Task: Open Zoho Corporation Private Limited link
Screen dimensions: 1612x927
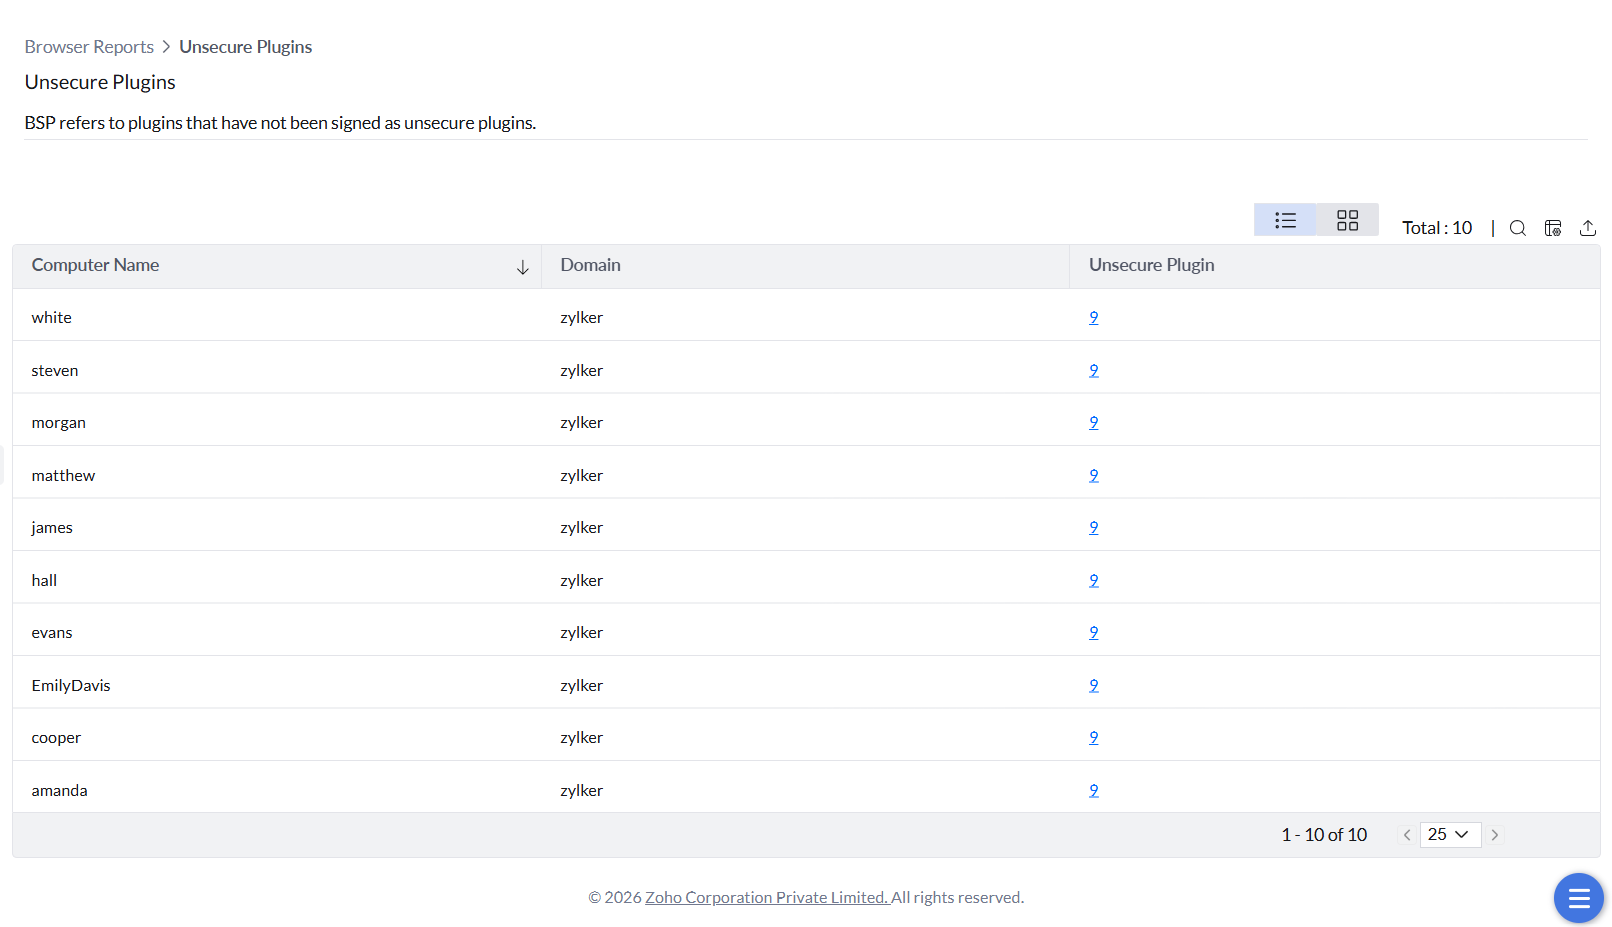Action: tap(766, 898)
